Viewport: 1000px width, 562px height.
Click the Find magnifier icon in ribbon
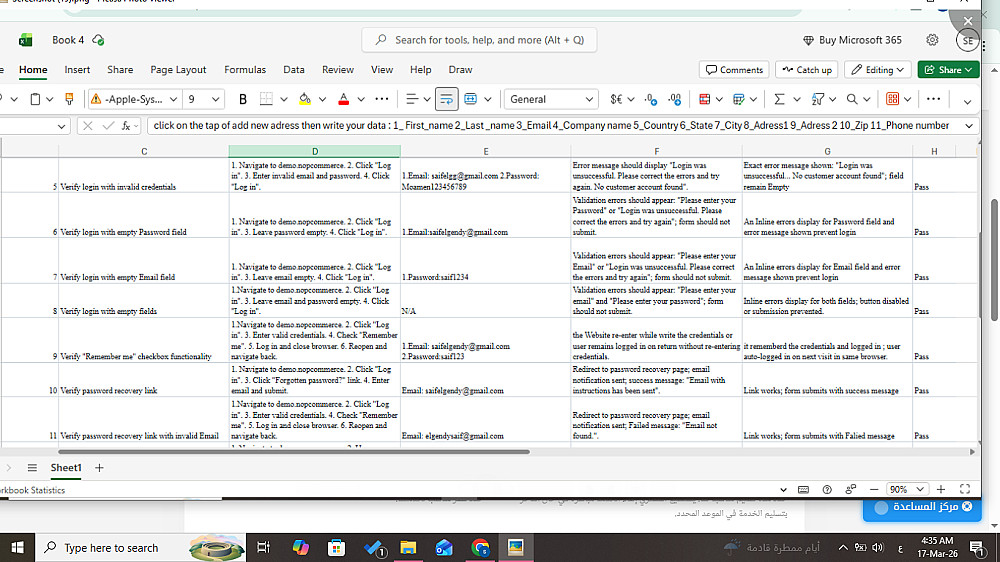[852, 100]
